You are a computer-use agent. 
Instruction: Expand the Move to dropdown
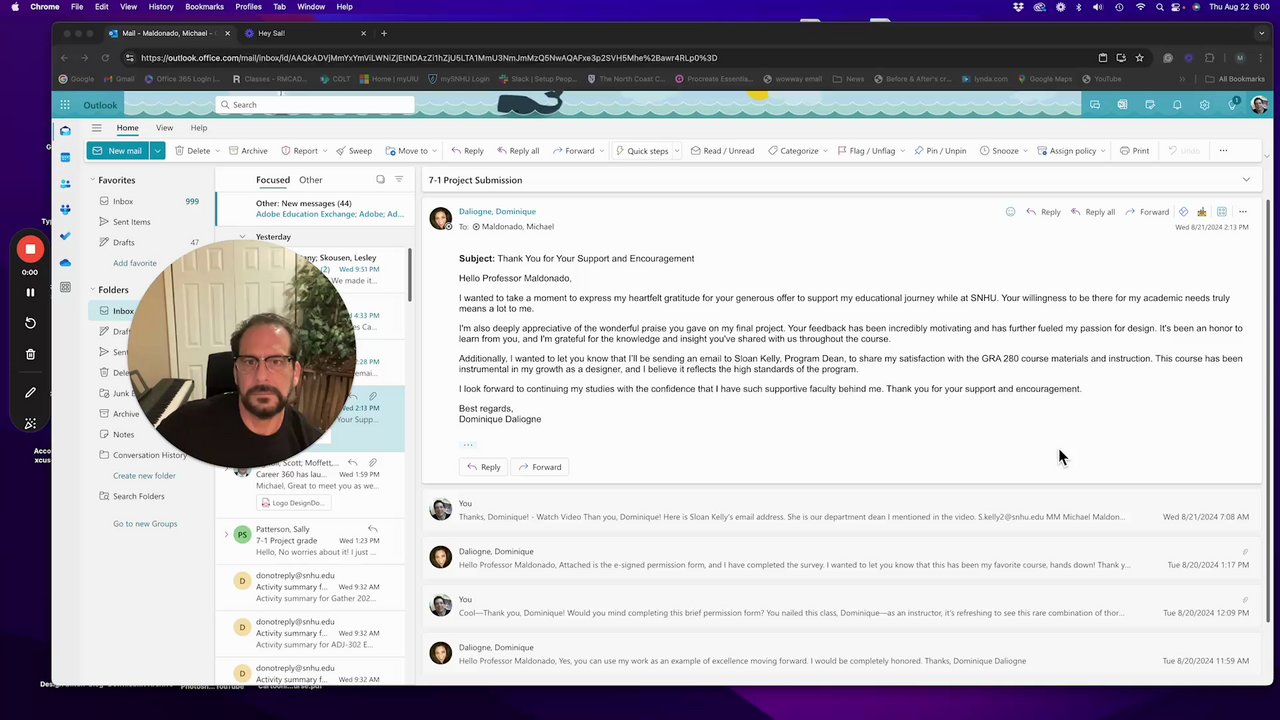pyautogui.click(x=436, y=151)
